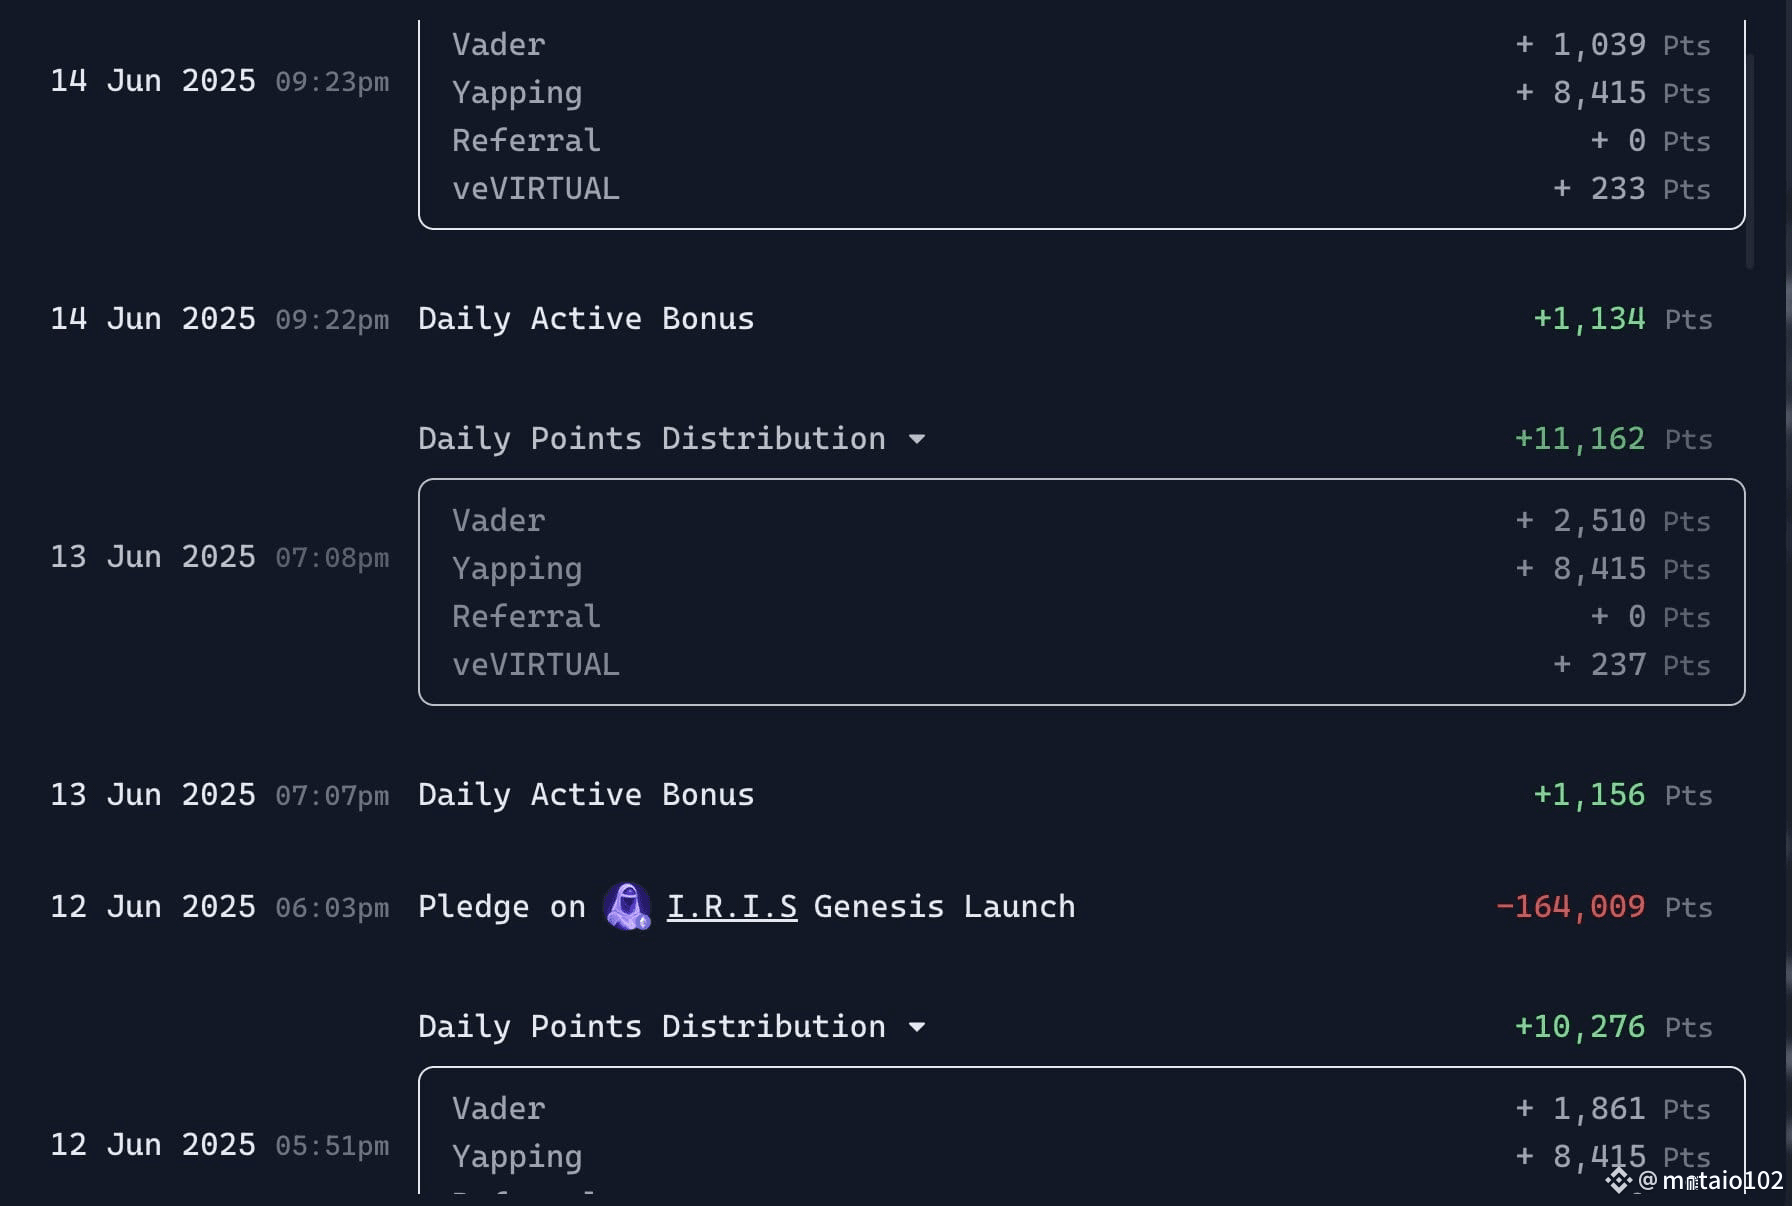This screenshot has width=1792, height=1206.
Task: Open the I.R.I.S Genesis Launch link
Action: [x=732, y=907]
